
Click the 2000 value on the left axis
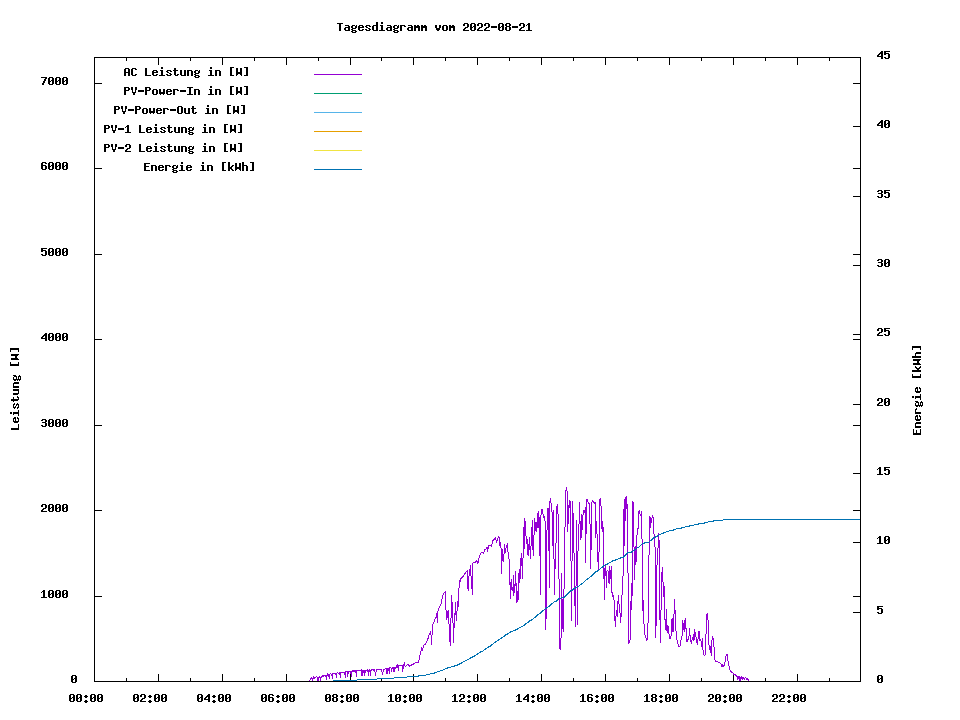[x=54, y=509]
